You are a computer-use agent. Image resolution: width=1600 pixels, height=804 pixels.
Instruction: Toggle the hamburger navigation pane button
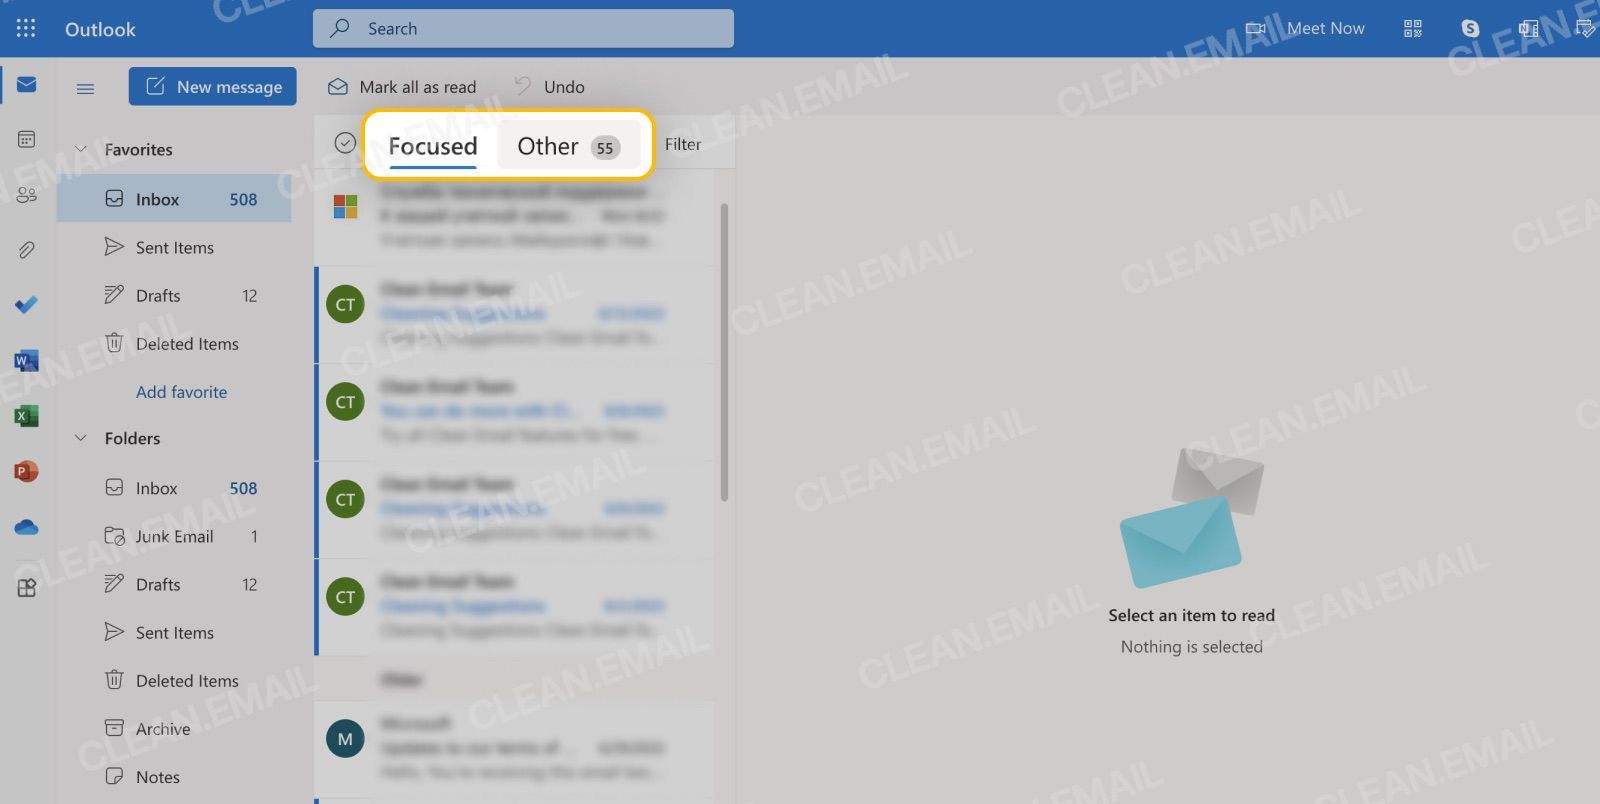pyautogui.click(x=86, y=88)
